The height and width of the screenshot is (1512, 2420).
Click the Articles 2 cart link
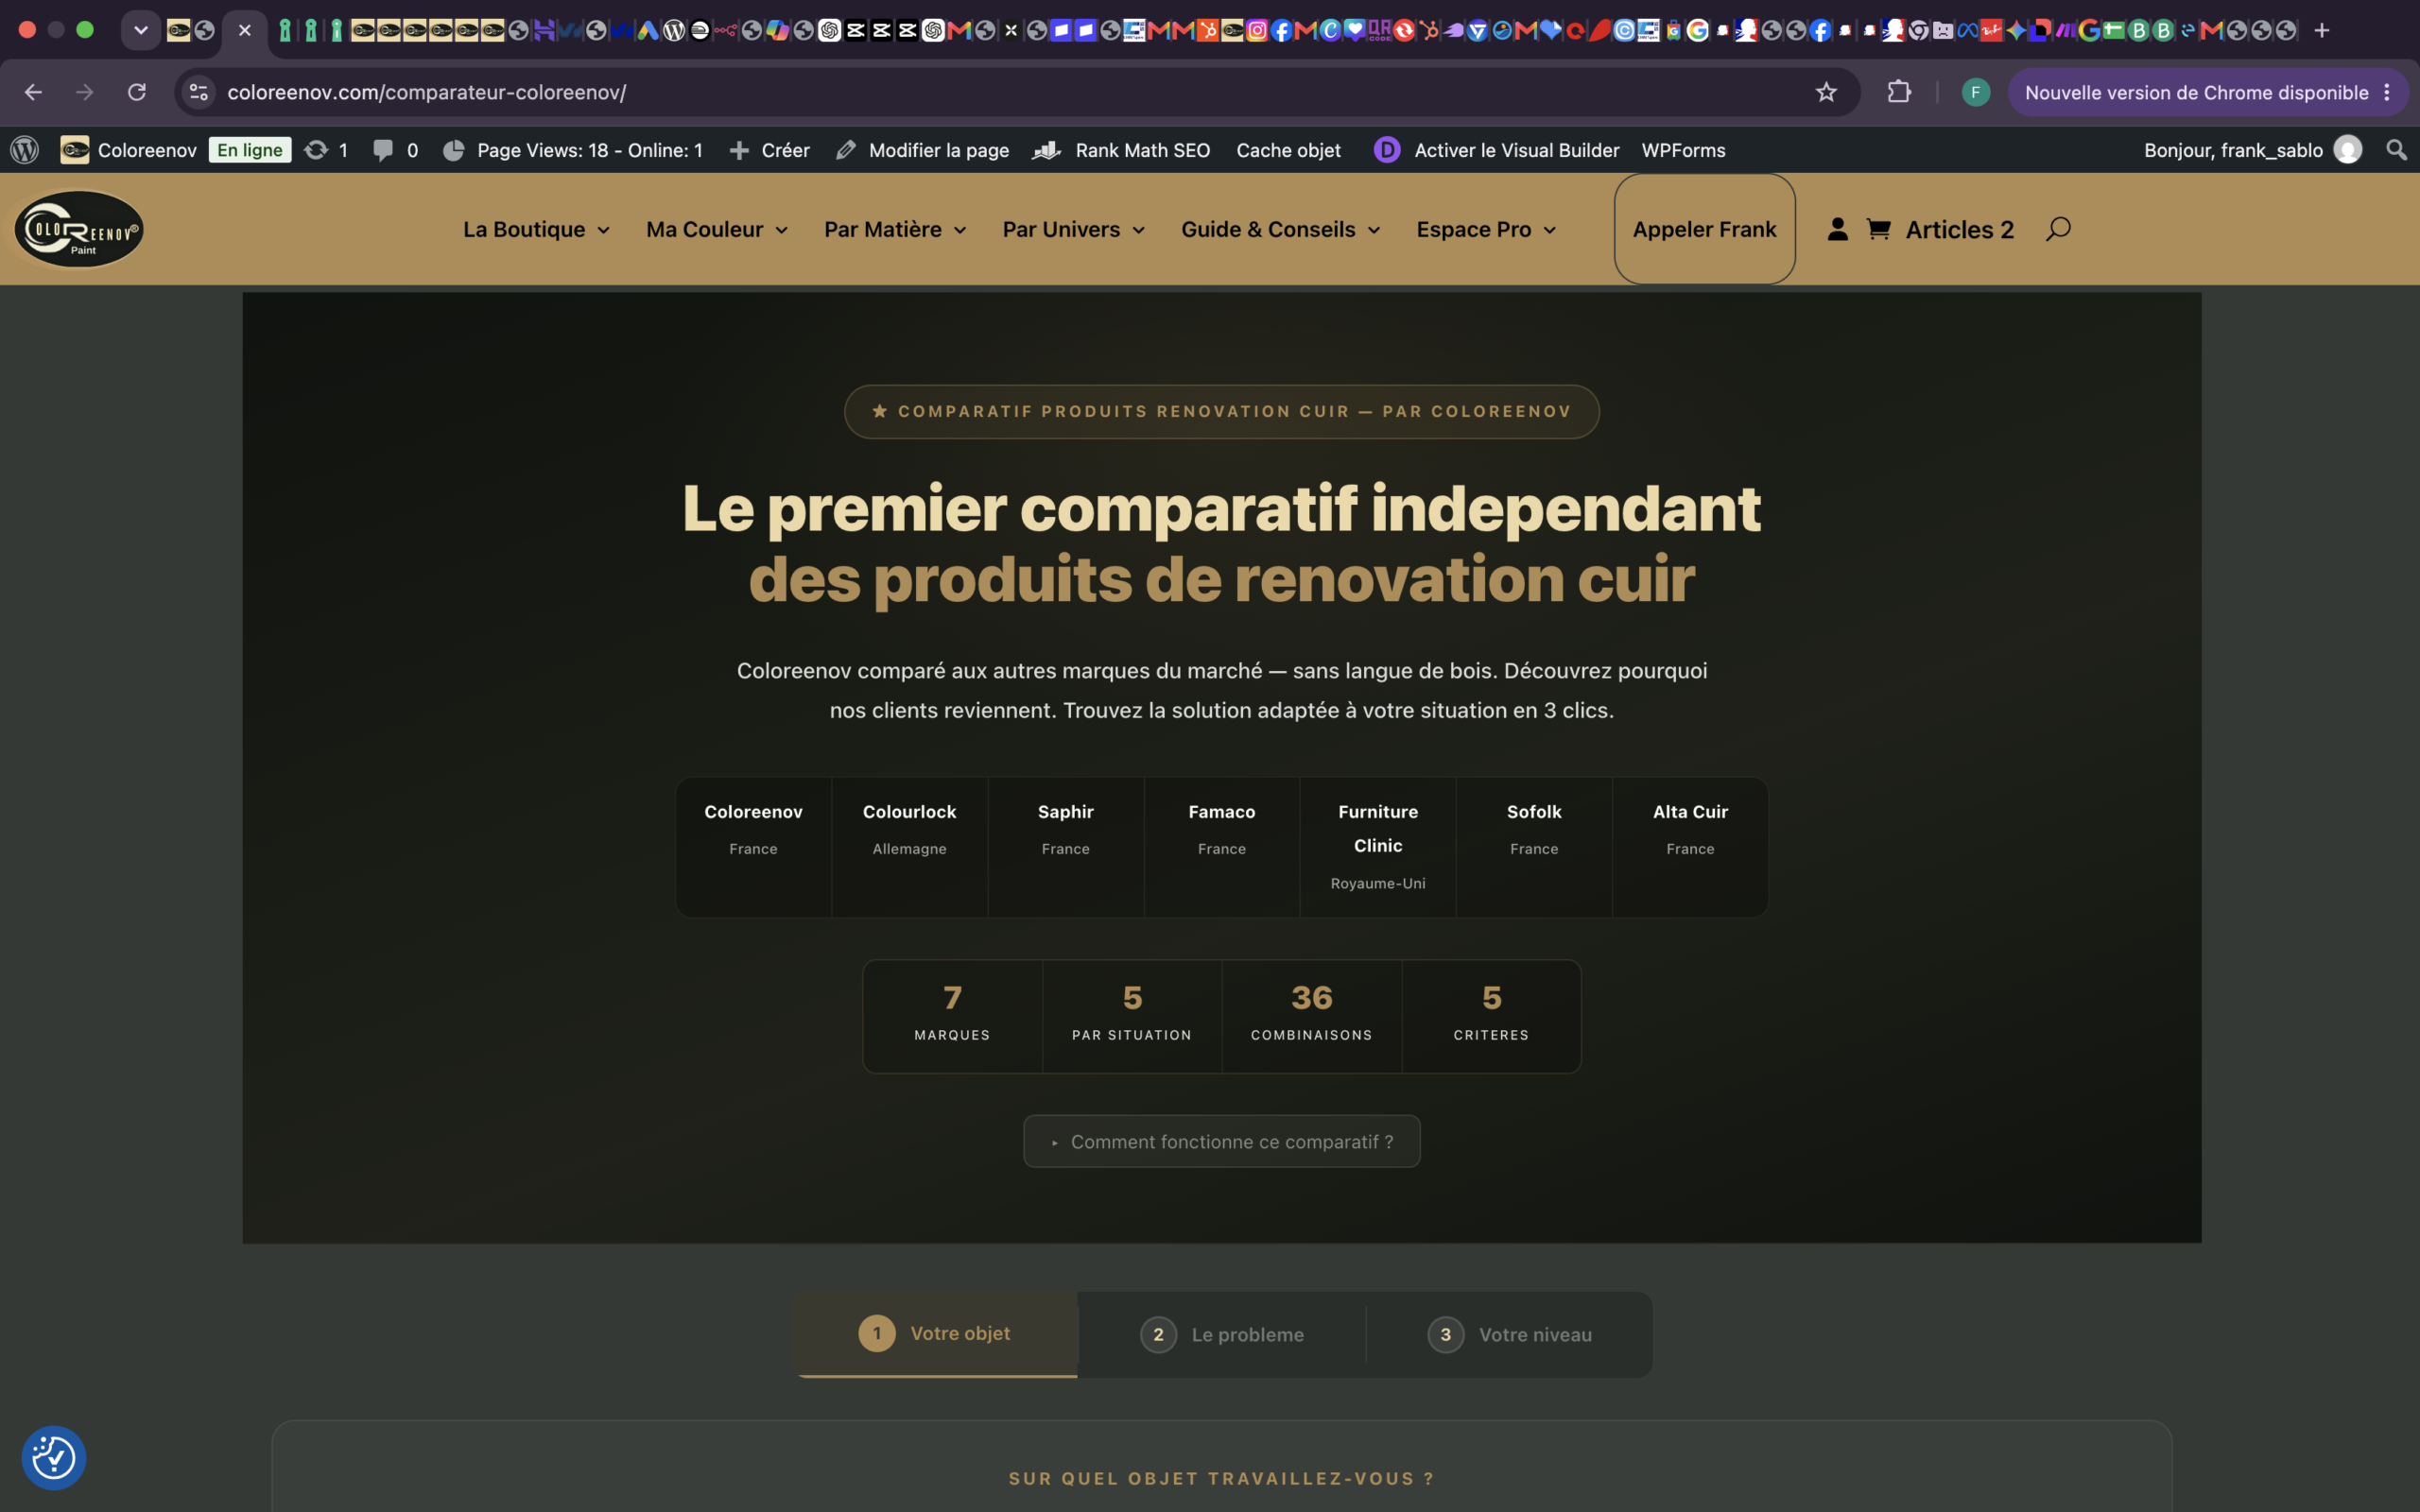pyautogui.click(x=1959, y=229)
